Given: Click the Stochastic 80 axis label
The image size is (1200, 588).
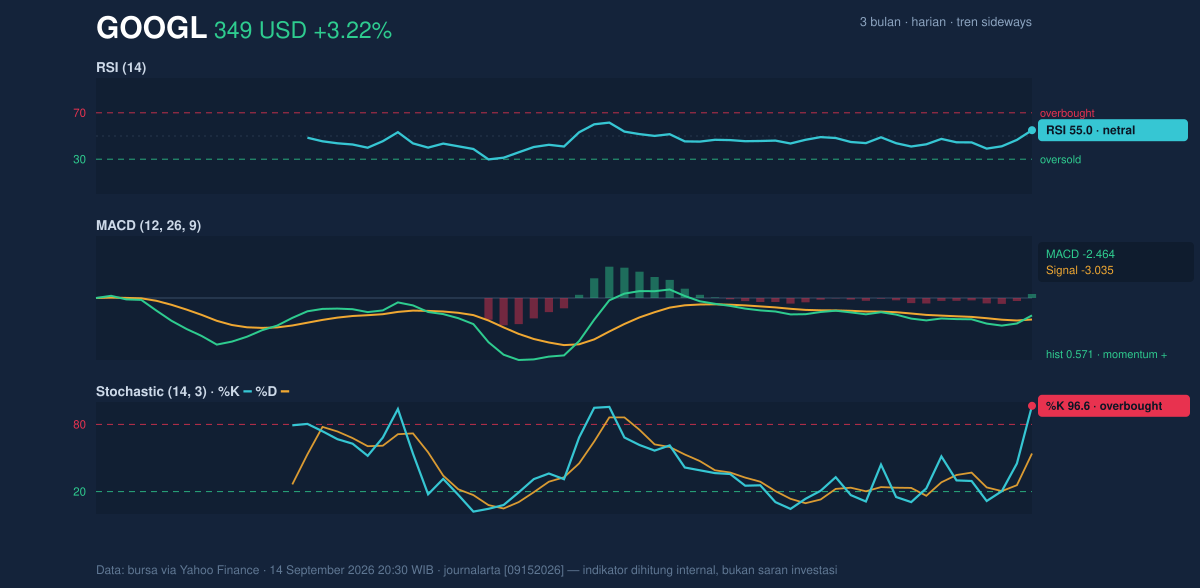Looking at the screenshot, I should (79, 425).
